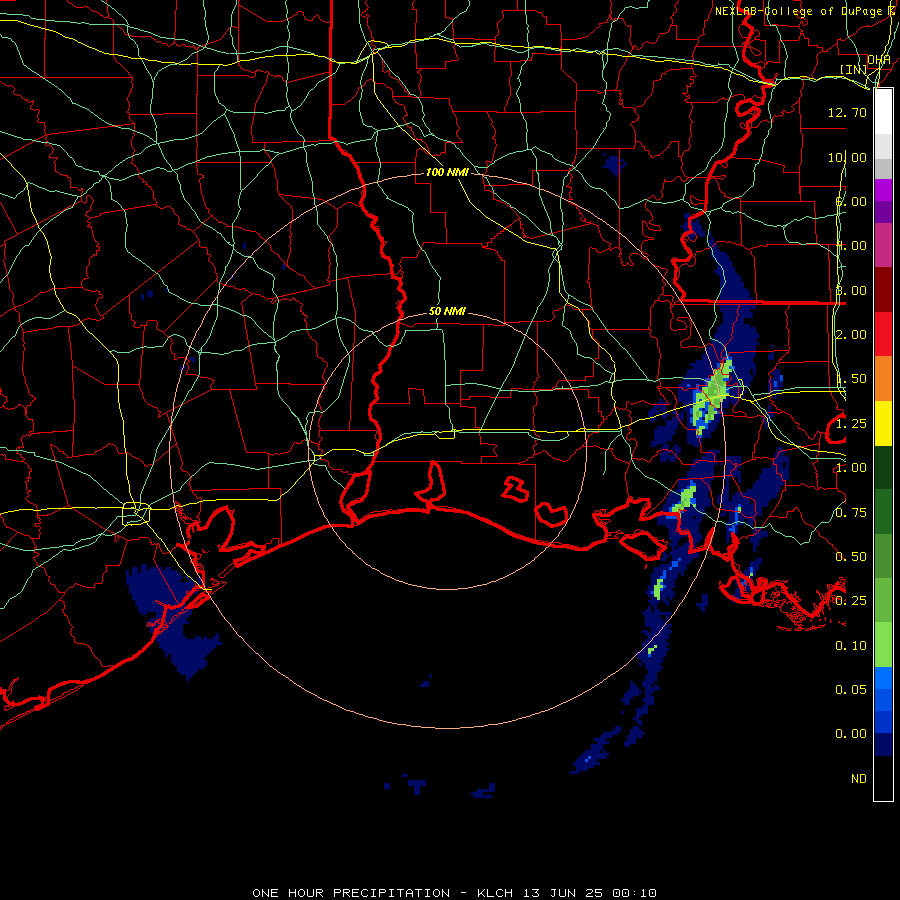The height and width of the screenshot is (900, 900).
Task: Select the pink swatch in the color scale
Action: coord(883,245)
